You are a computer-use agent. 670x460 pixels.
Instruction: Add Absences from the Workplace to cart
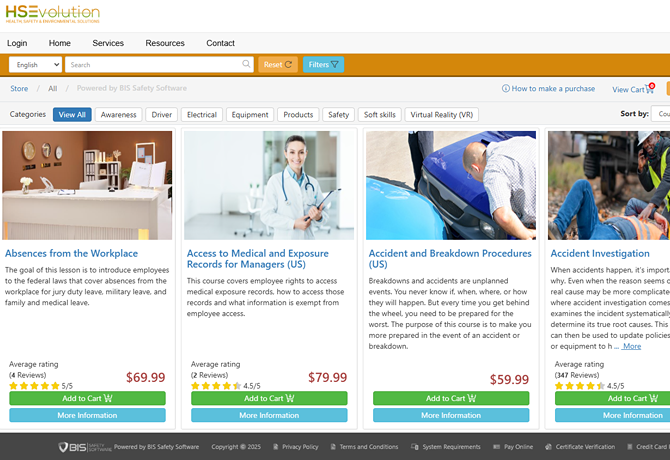point(87,398)
